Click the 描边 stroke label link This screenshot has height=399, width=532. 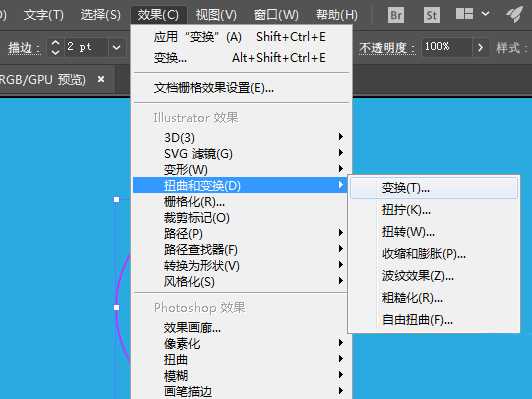point(24,48)
